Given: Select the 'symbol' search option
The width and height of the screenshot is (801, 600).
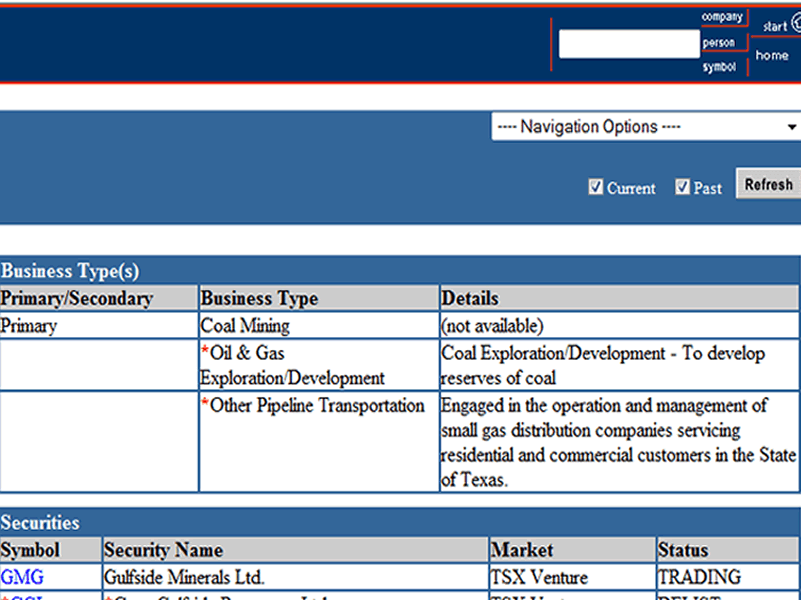Looking at the screenshot, I should 719,67.
